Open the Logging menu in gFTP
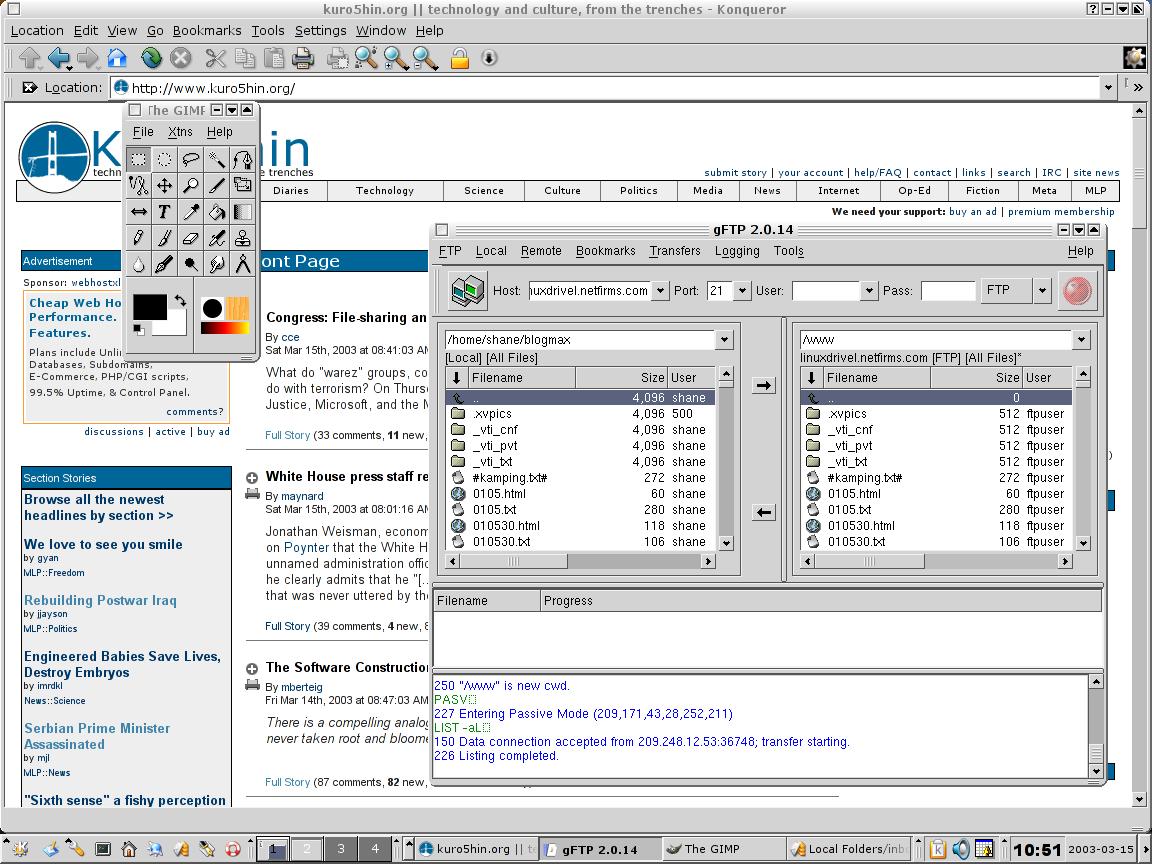The width and height of the screenshot is (1152, 864). click(737, 251)
